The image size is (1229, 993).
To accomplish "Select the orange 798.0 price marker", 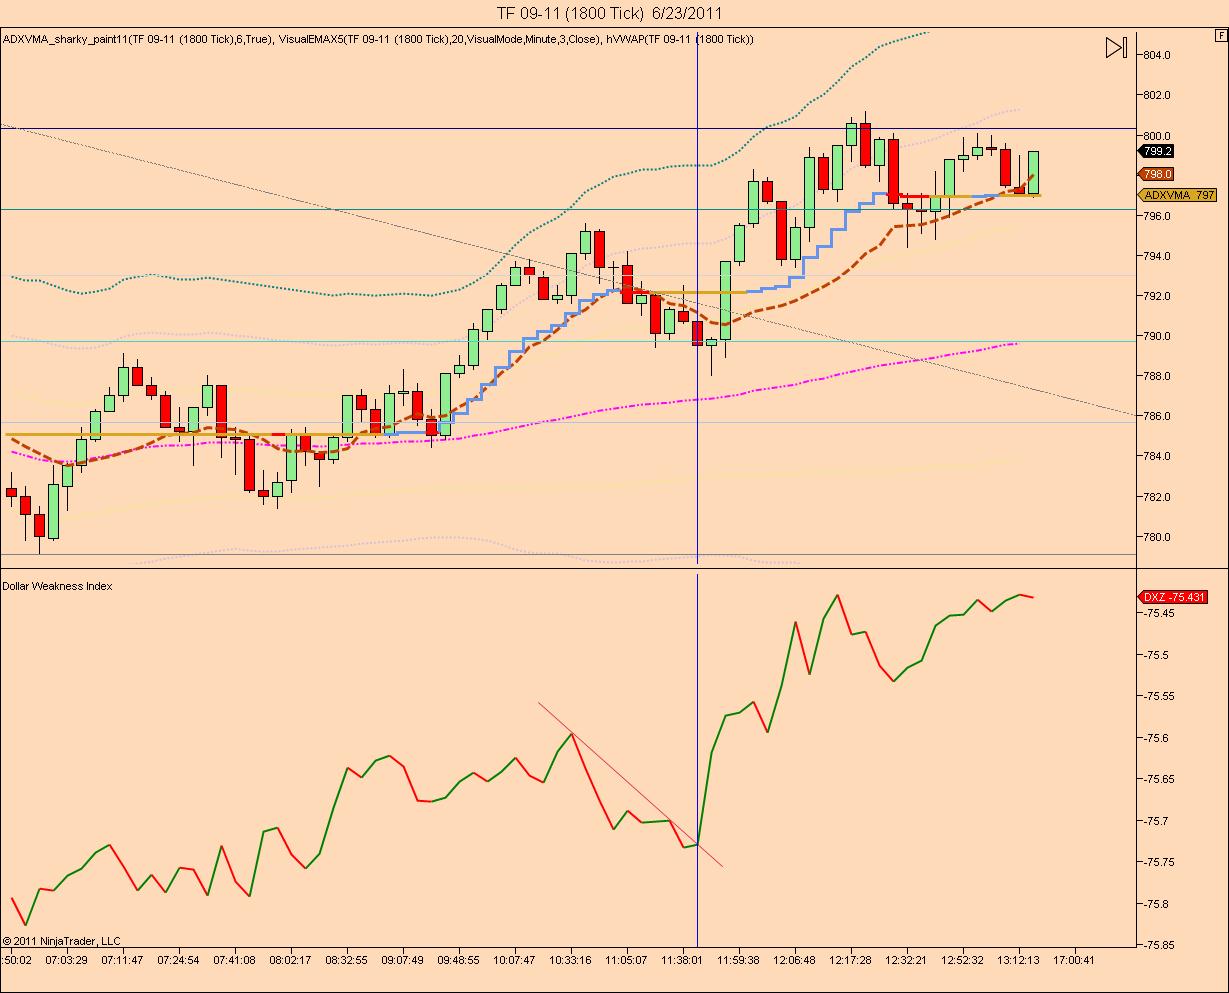I will [x=1156, y=174].
